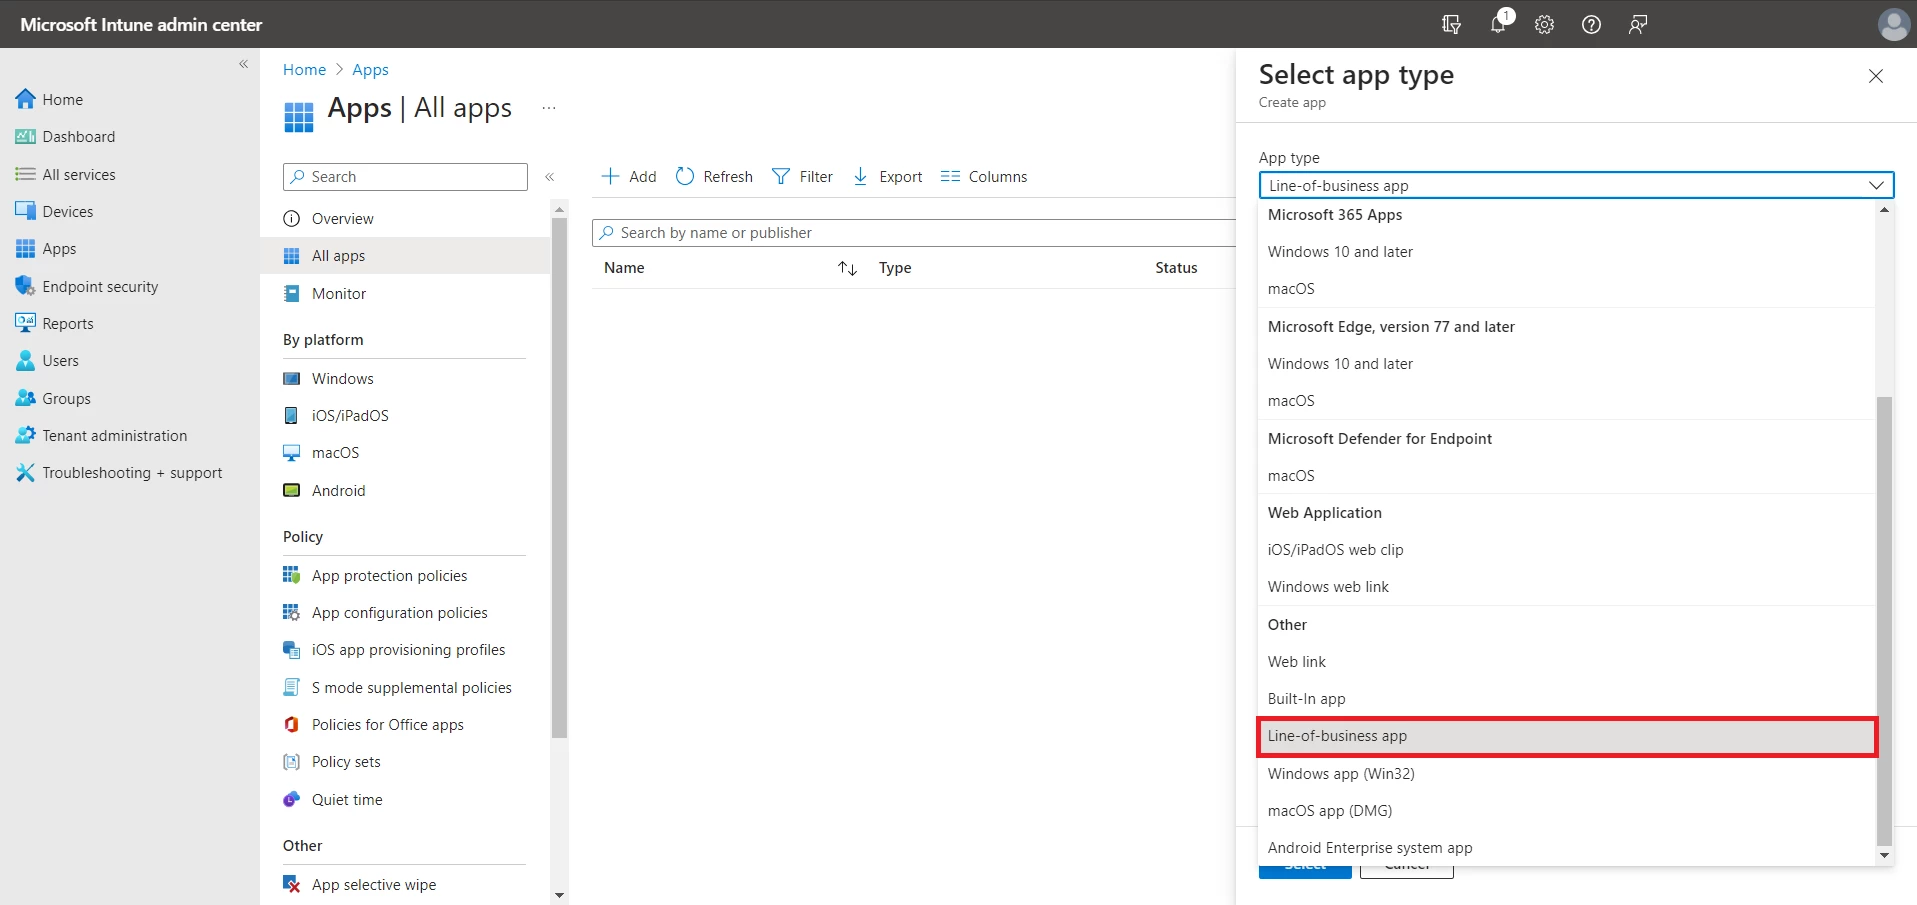The height and width of the screenshot is (905, 1917).
Task: Open Troubleshooting + support
Action: pyautogui.click(x=119, y=473)
